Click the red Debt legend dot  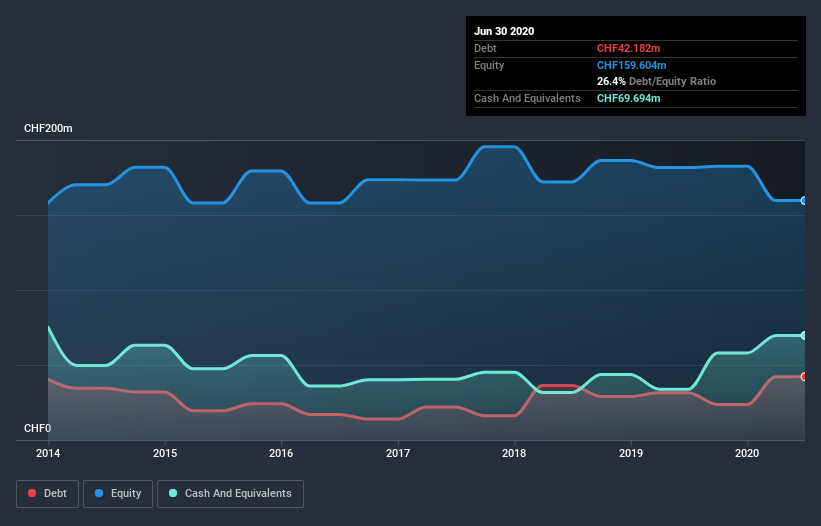(32, 493)
